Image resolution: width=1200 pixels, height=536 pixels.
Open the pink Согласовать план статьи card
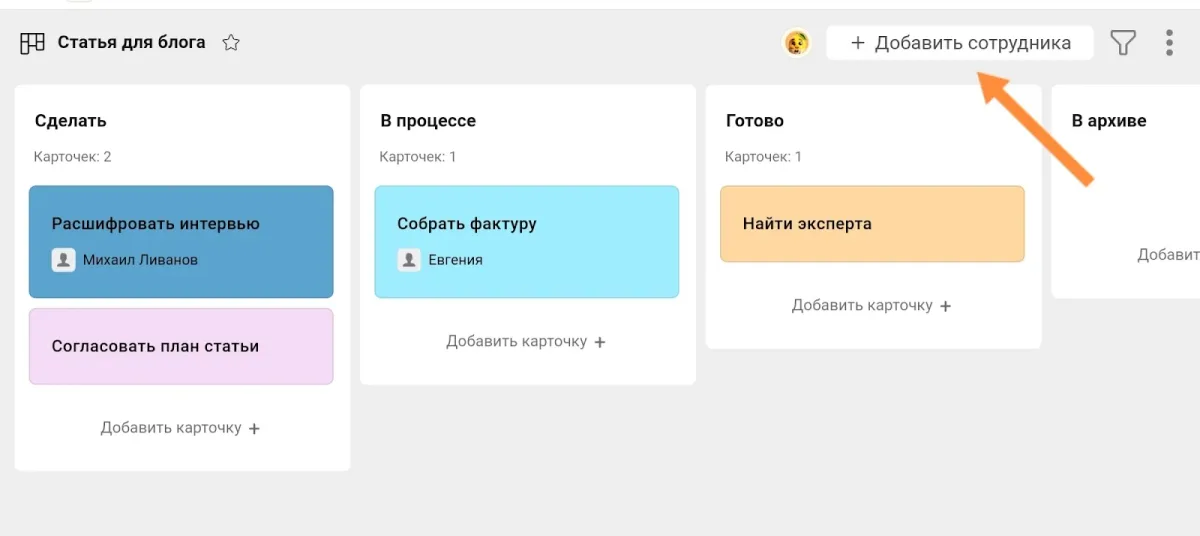tap(181, 346)
